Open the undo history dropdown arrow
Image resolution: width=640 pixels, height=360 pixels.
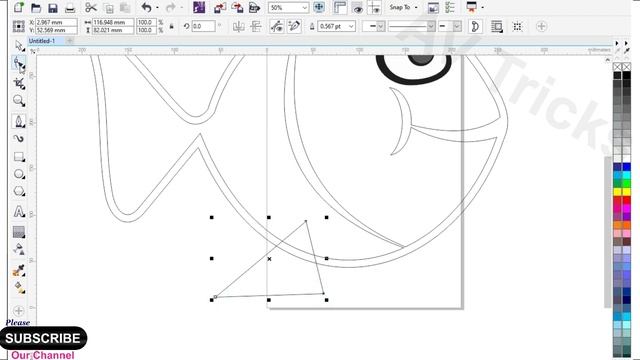157,7
